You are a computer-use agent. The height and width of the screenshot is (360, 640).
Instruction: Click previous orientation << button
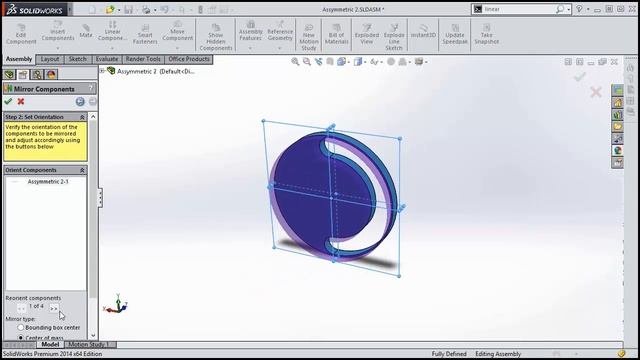tap(21, 308)
